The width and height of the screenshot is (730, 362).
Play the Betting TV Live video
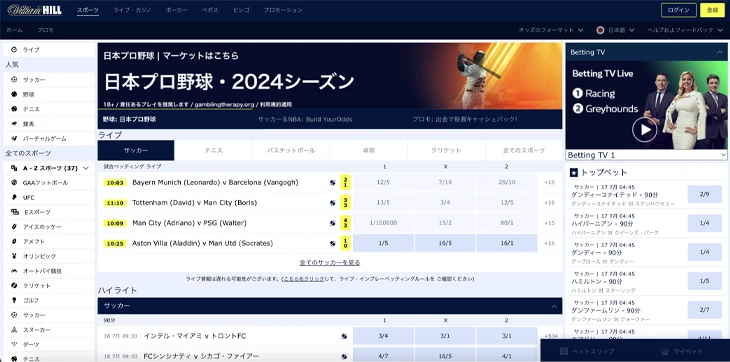[644, 130]
